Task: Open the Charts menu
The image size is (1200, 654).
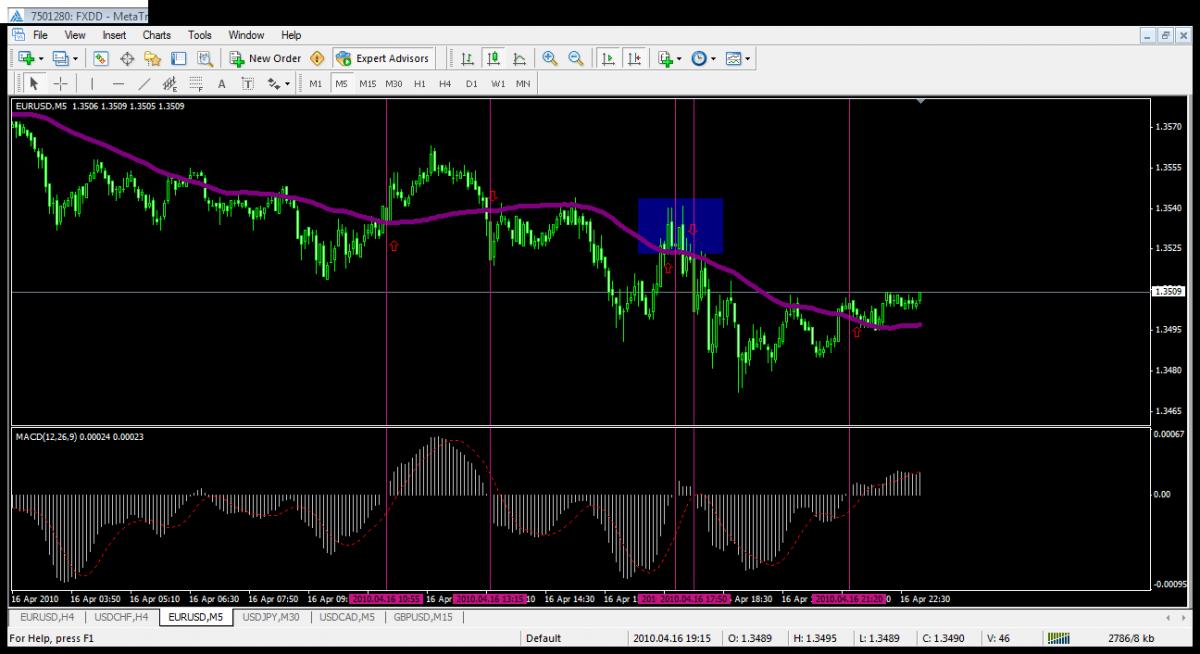Action: 156,35
